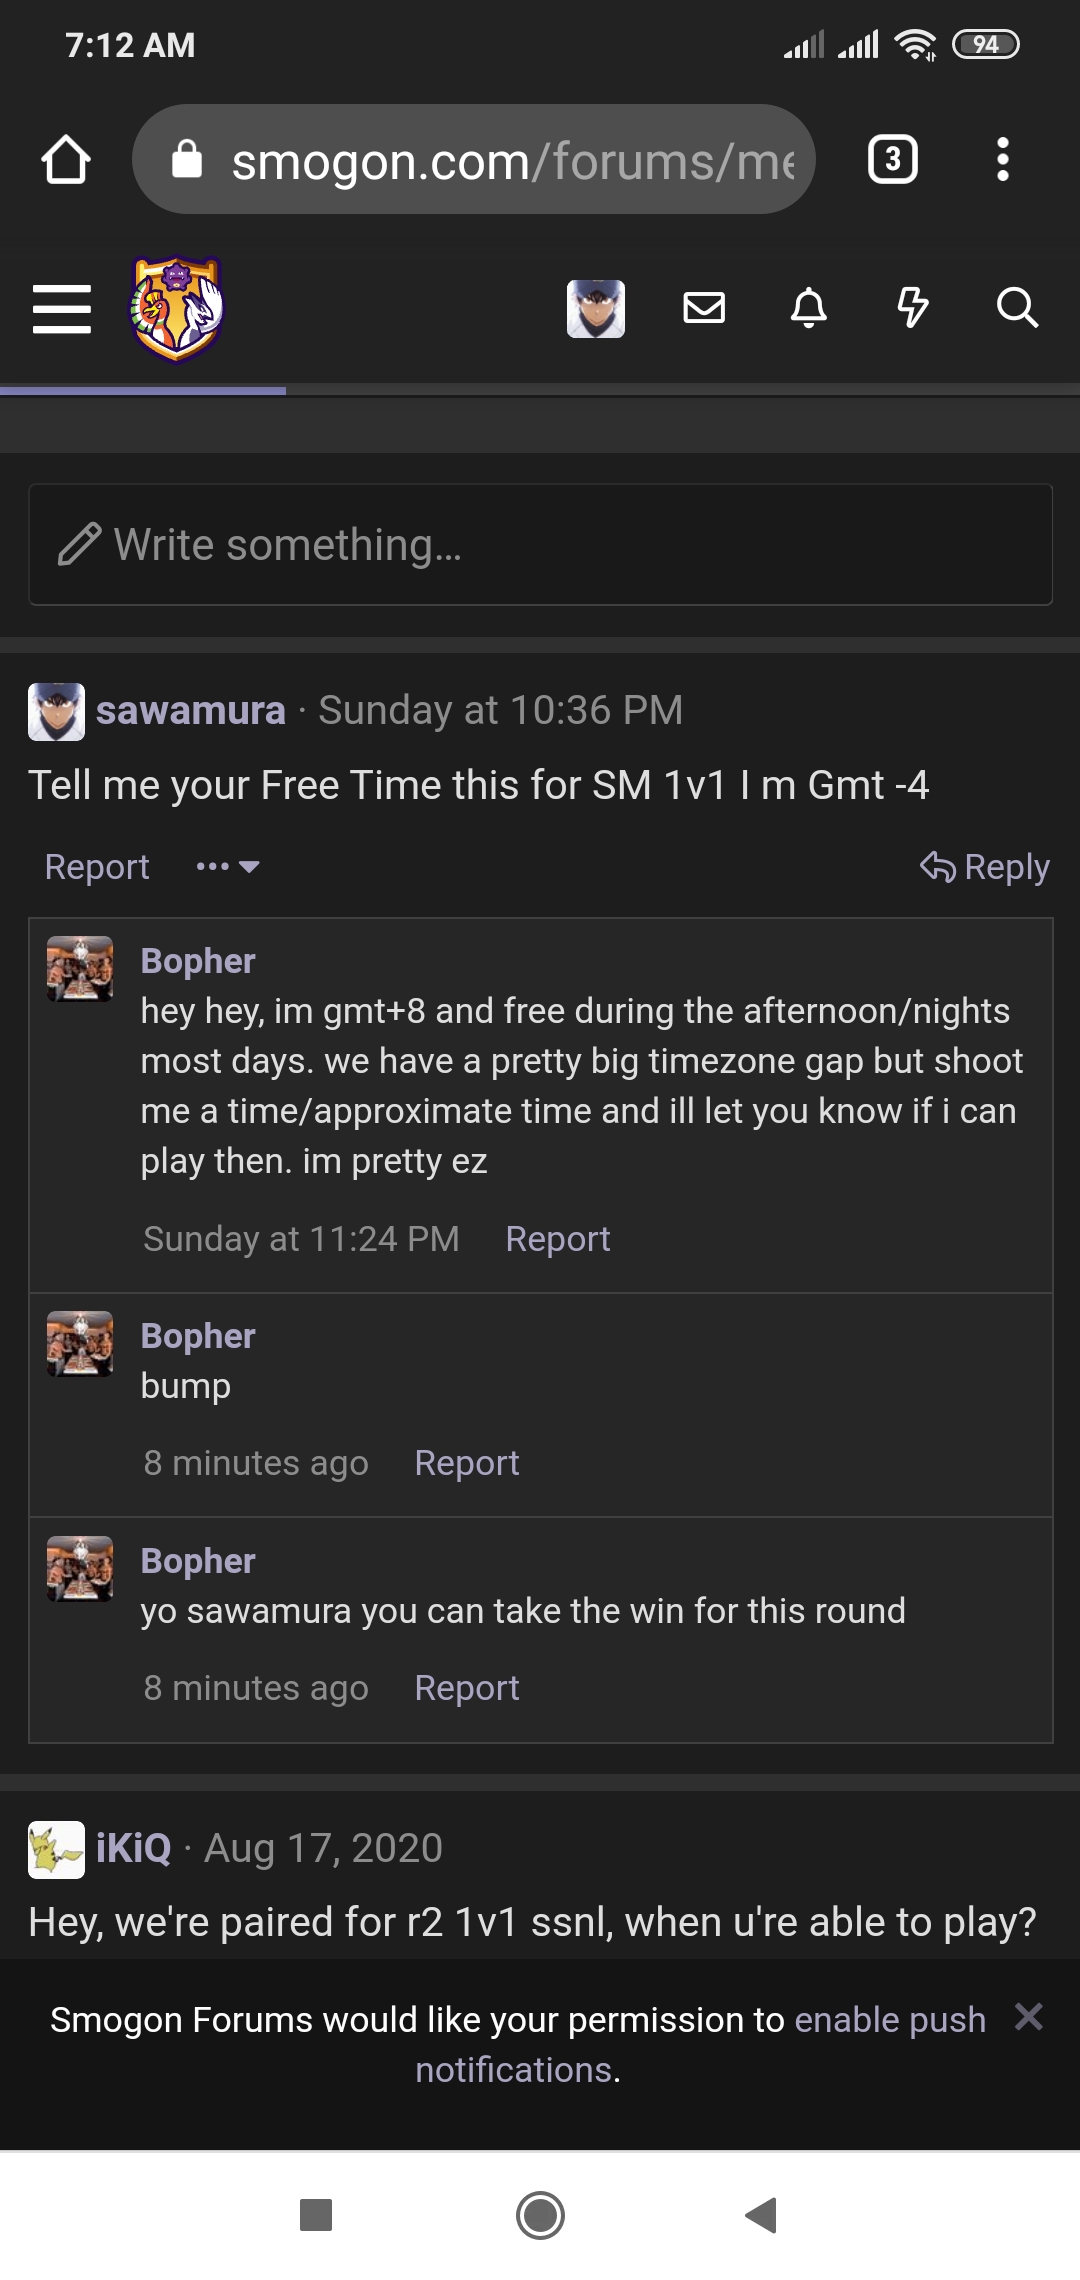Screen dimensions: 1080x2280
Task: Expand the three-dots post options dropdown
Action: point(228,867)
